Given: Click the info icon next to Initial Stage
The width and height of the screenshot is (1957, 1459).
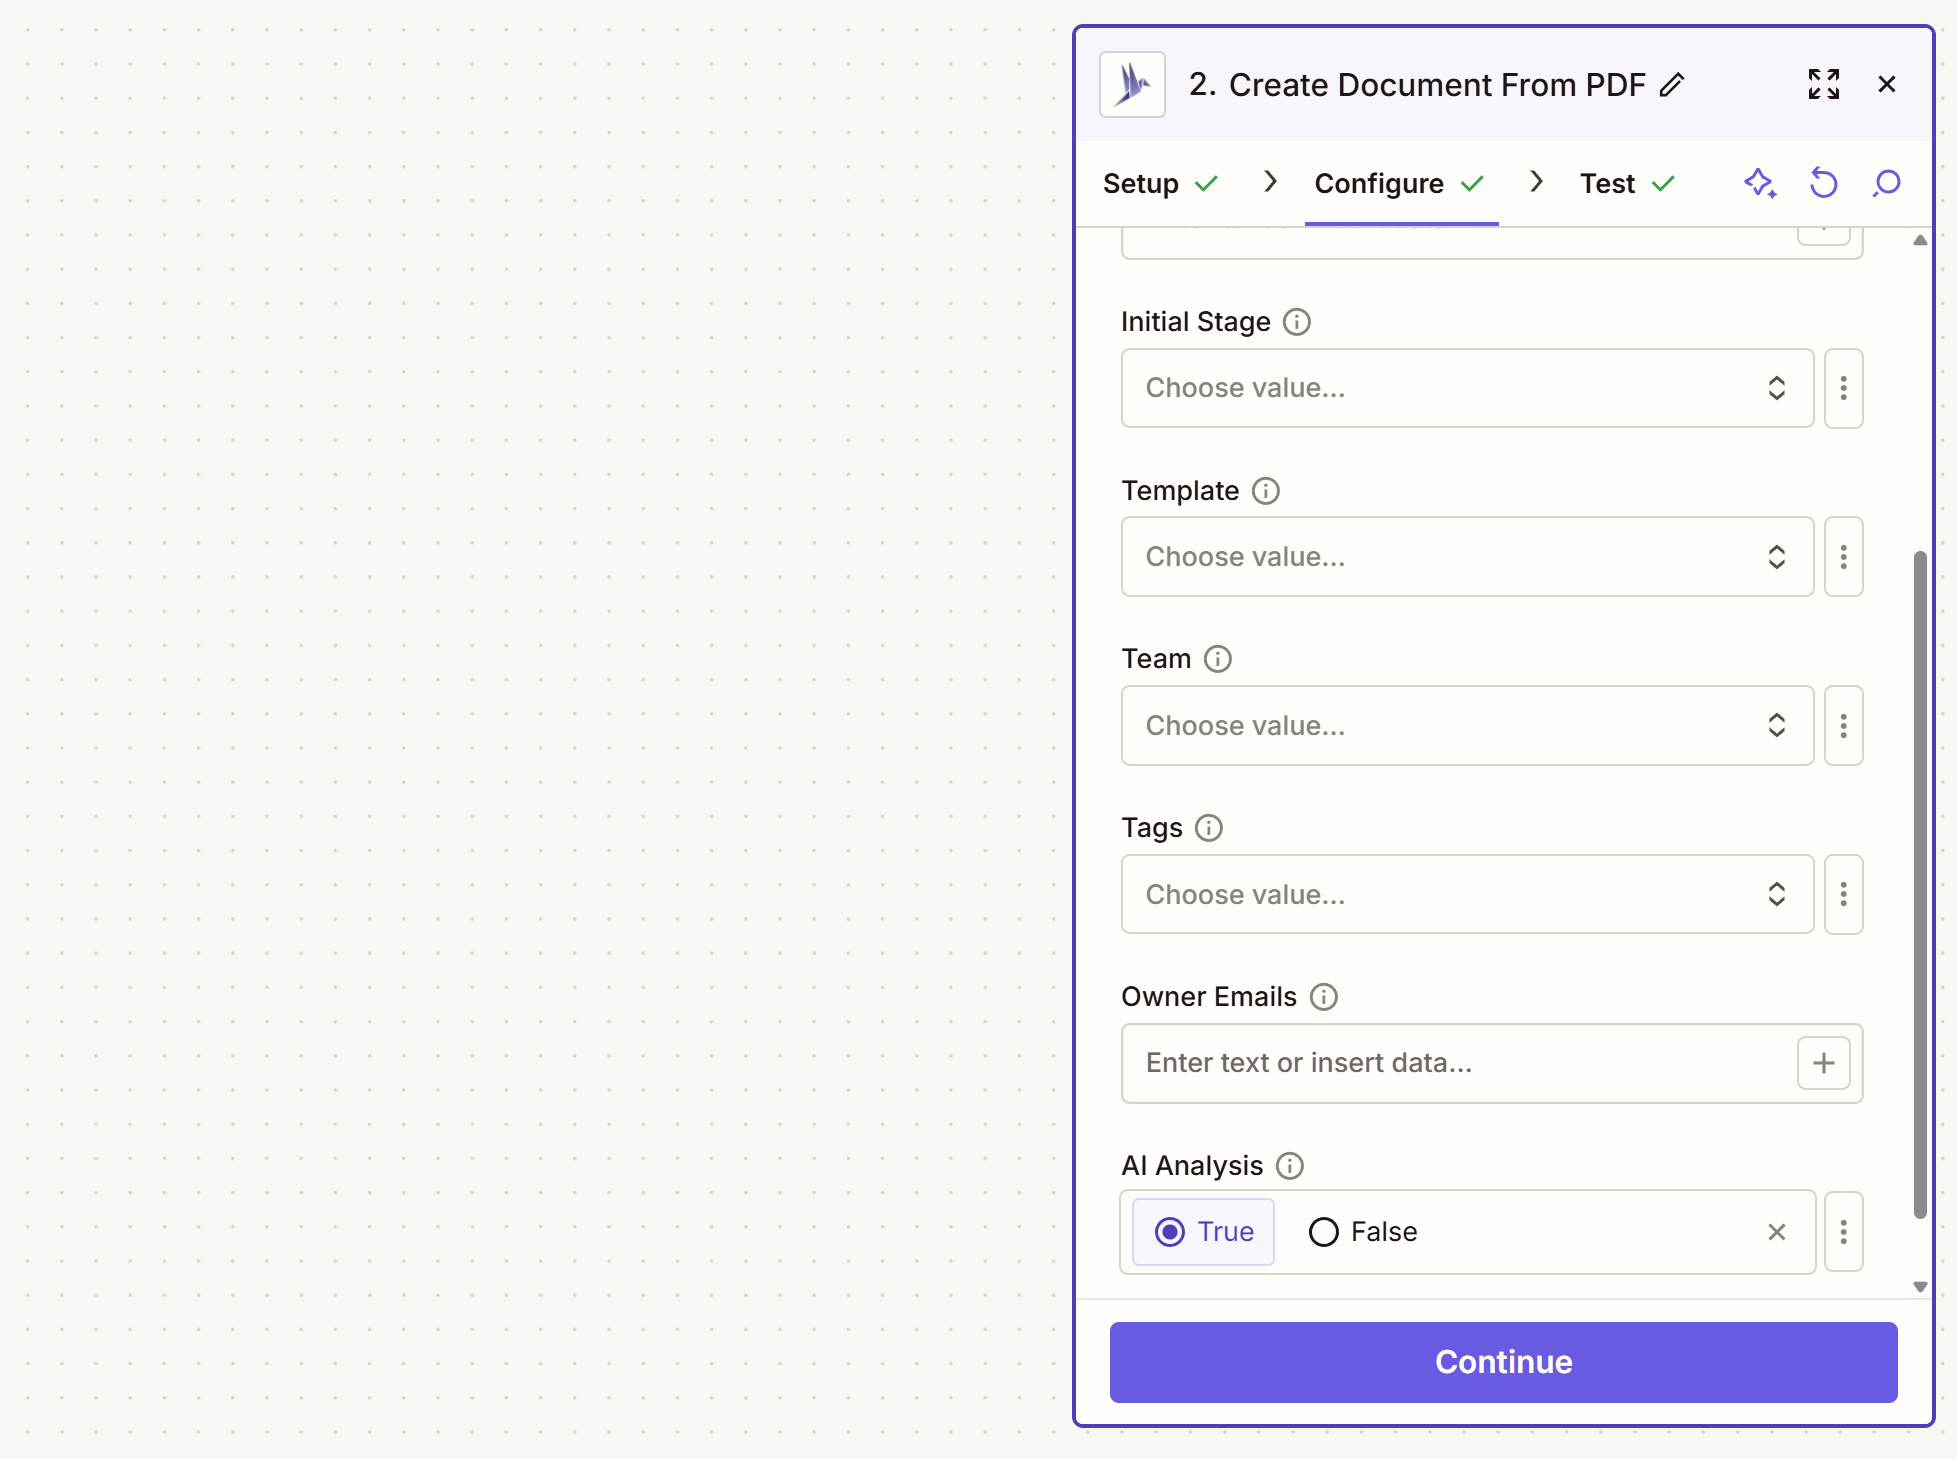Looking at the screenshot, I should [x=1296, y=322].
